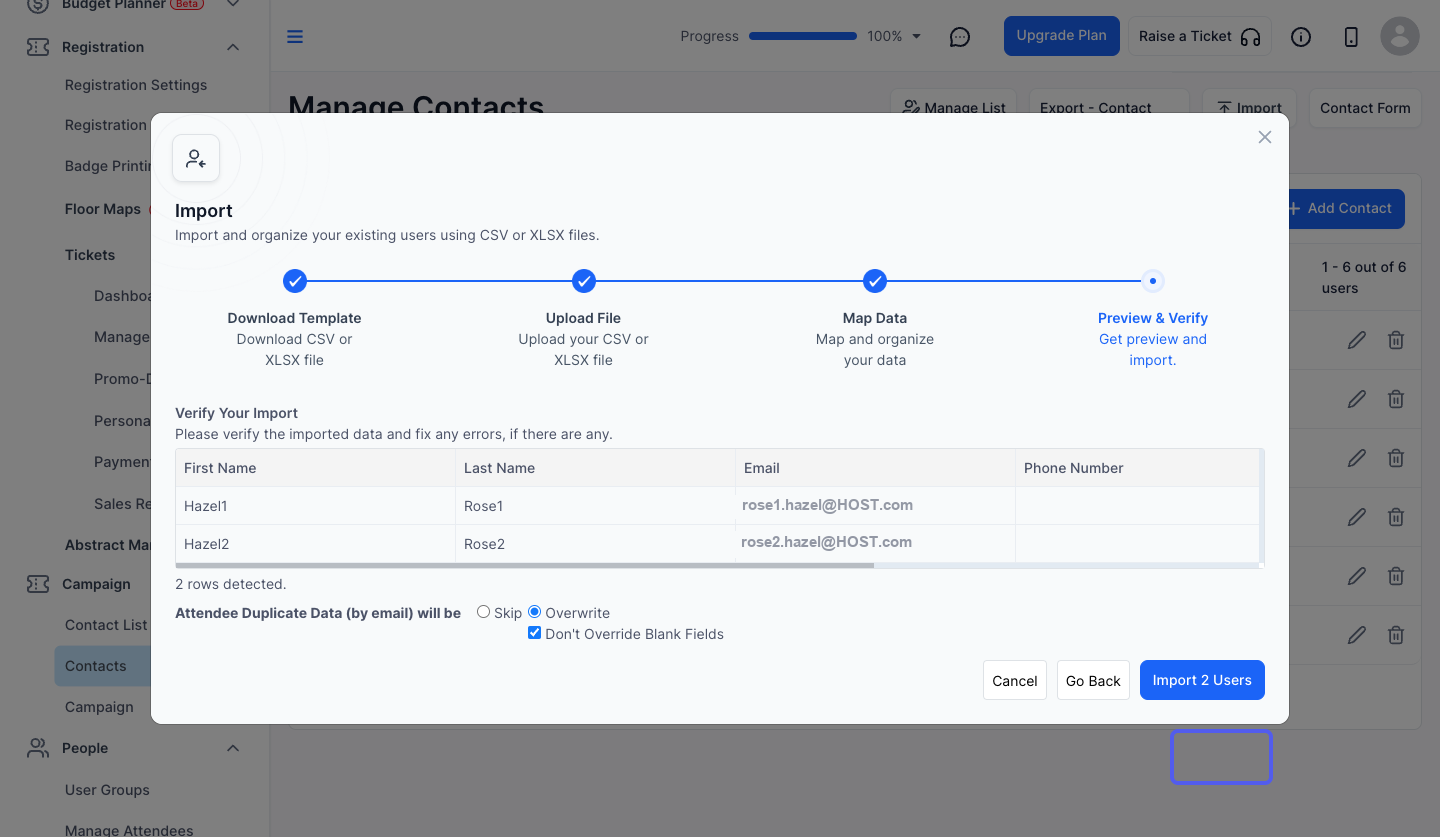Click the Cancel button

click(x=1015, y=680)
